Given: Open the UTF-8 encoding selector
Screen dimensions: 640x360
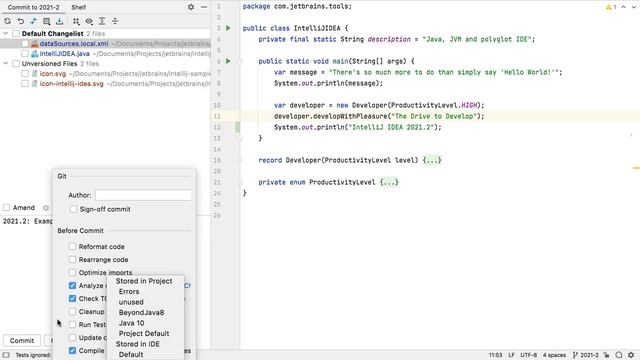Looking at the screenshot, I should pyautogui.click(x=529, y=355).
